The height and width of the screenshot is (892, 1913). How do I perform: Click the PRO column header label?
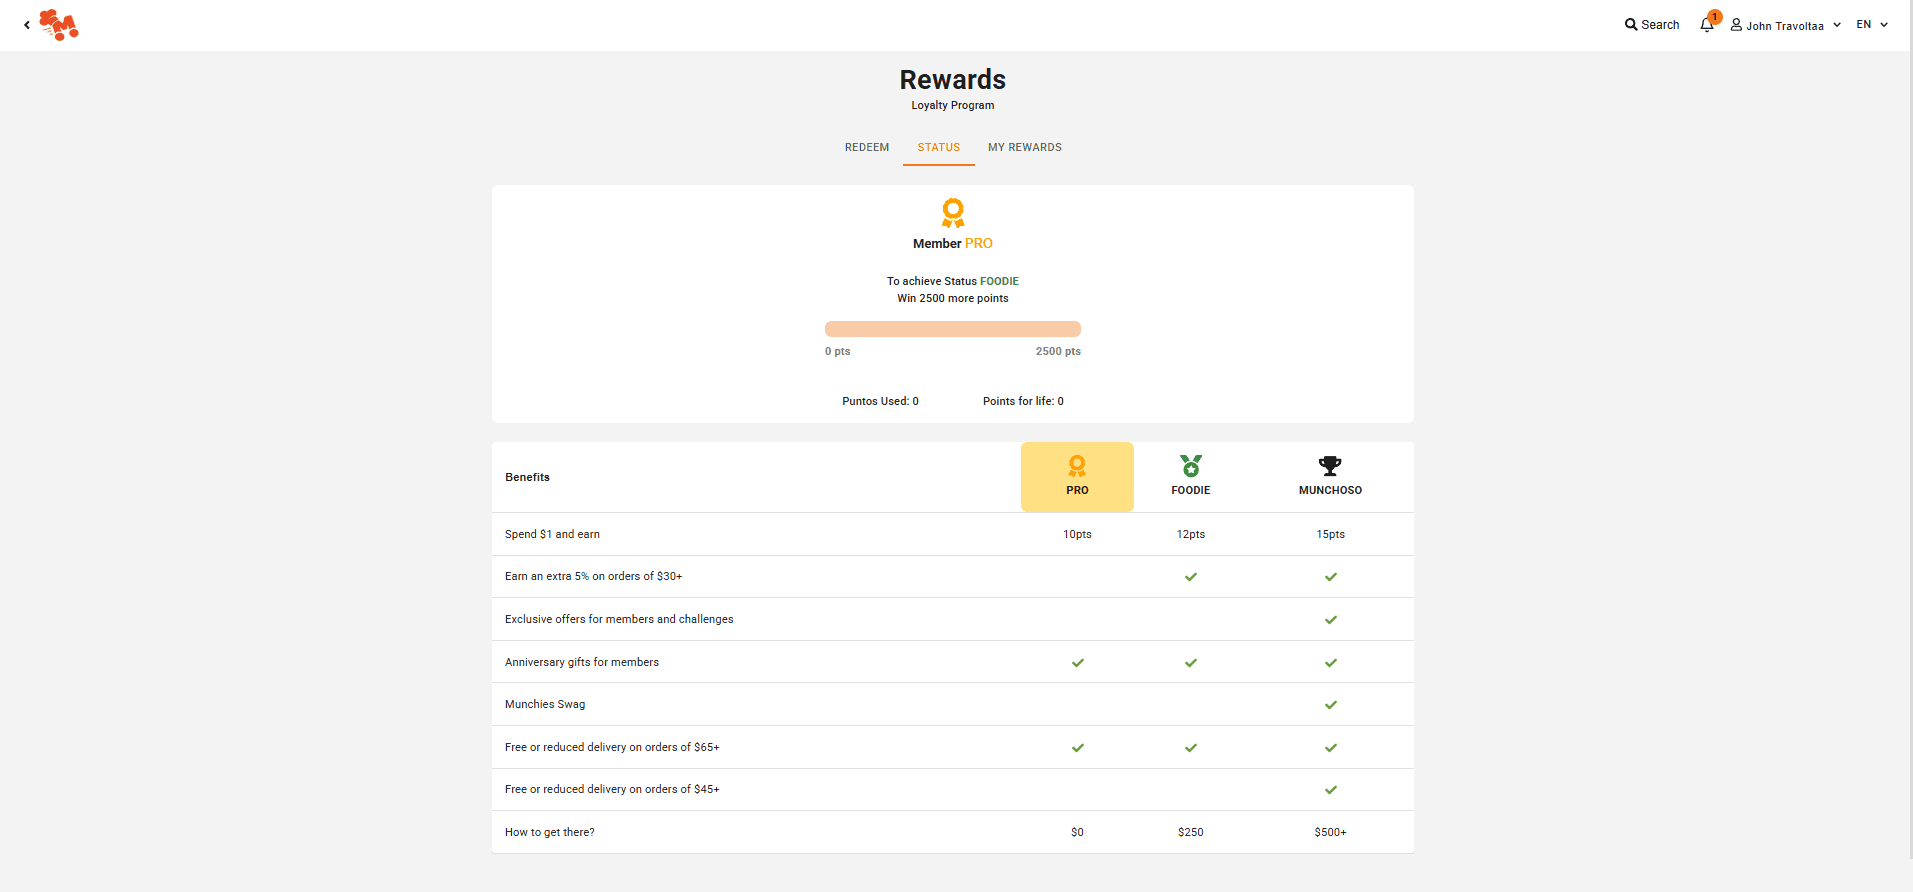[1077, 490]
